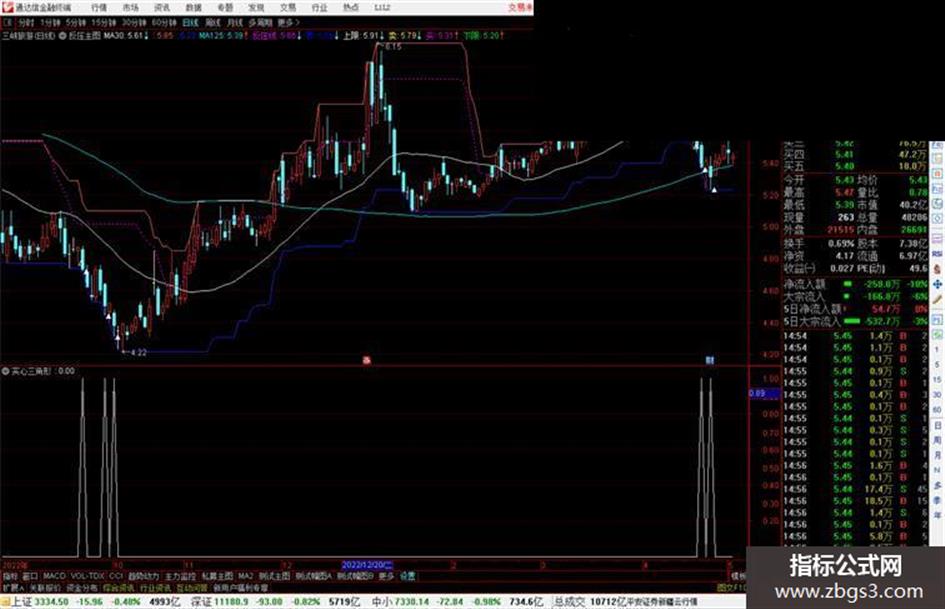Viewport: 945px width, 609px height.
Task: Click the RSI icon in the right sidebar
Action: 937,254
